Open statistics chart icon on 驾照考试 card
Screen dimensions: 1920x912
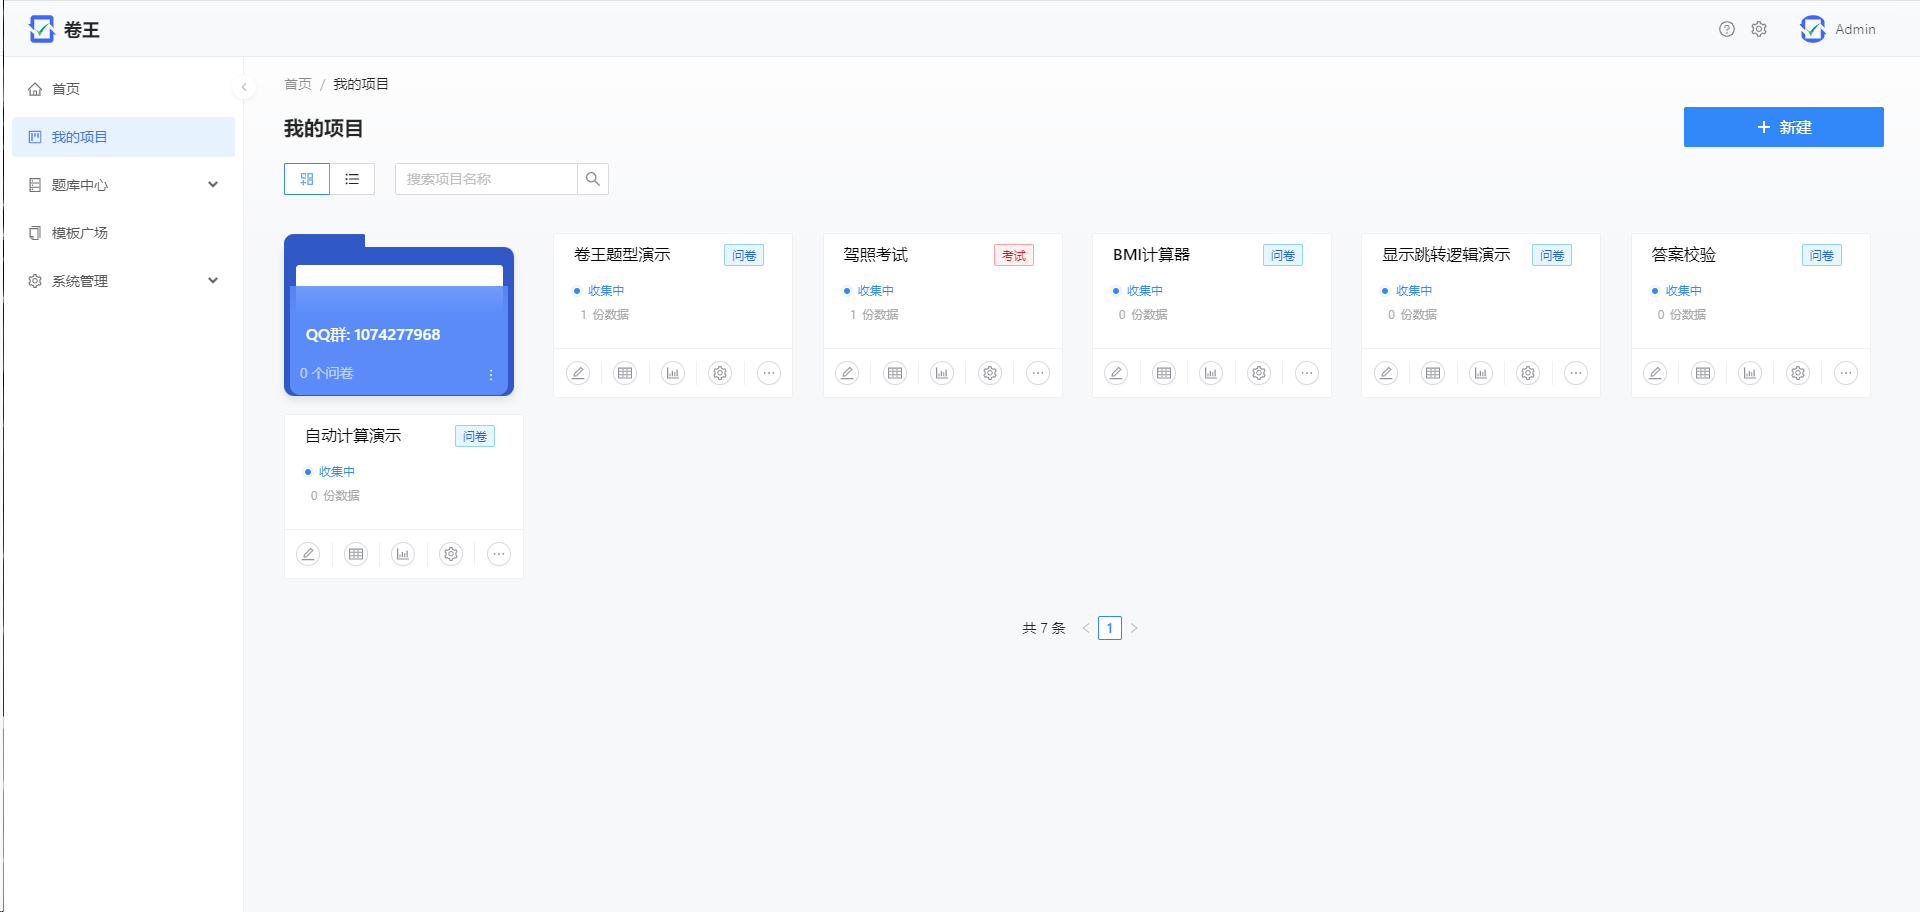[x=942, y=373]
